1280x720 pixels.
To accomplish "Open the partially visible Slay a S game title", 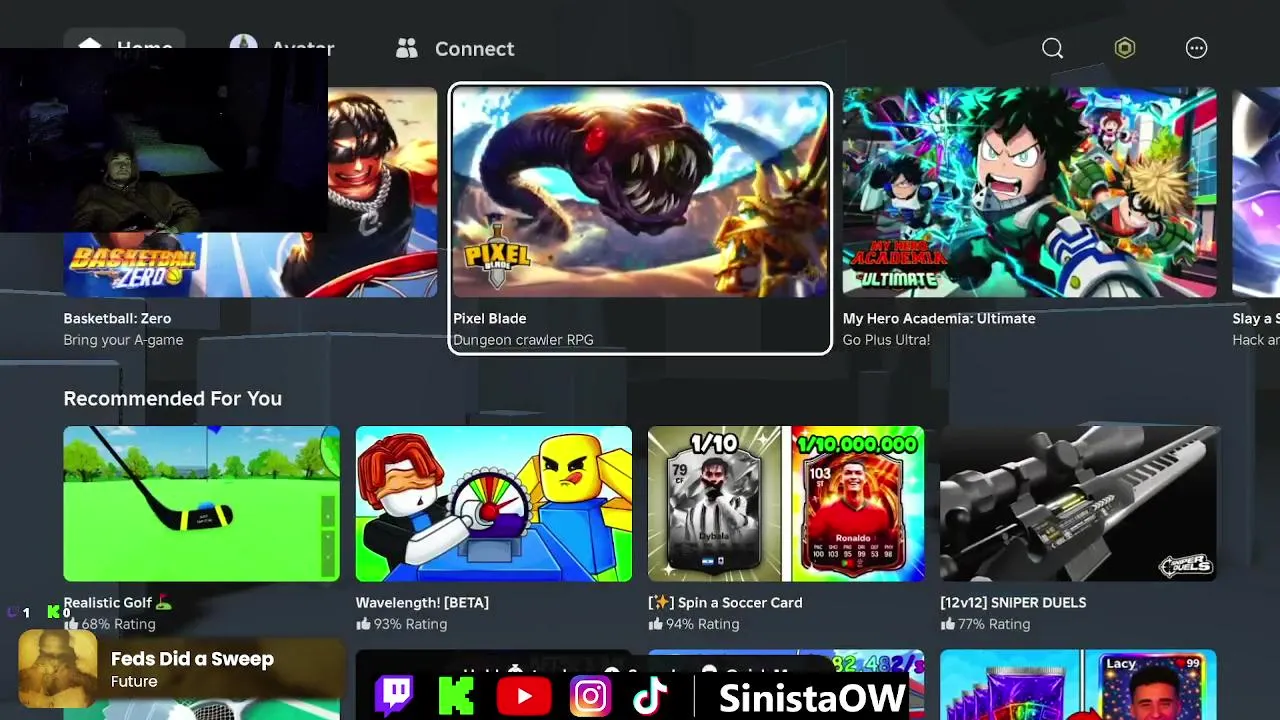I will point(1256,318).
